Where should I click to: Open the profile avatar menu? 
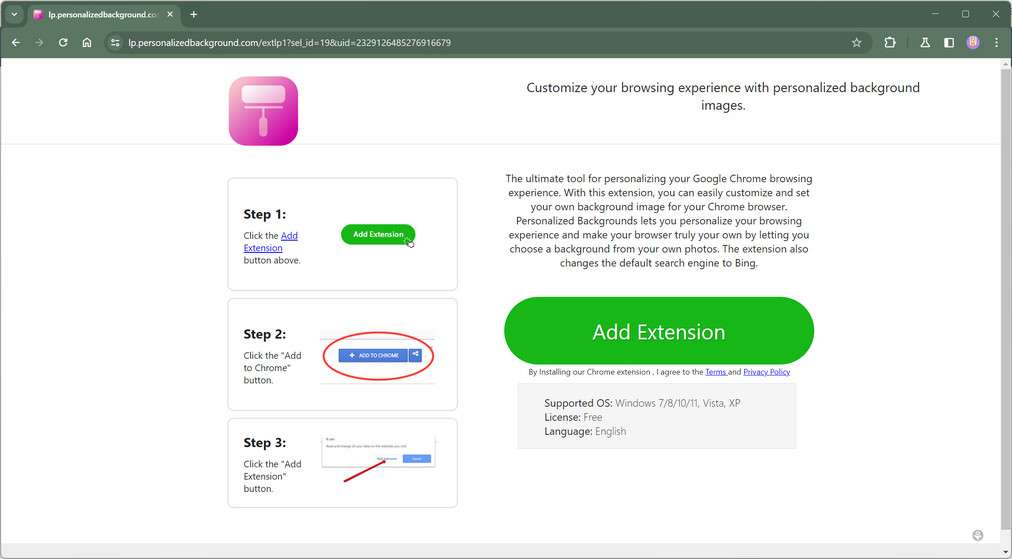point(973,43)
